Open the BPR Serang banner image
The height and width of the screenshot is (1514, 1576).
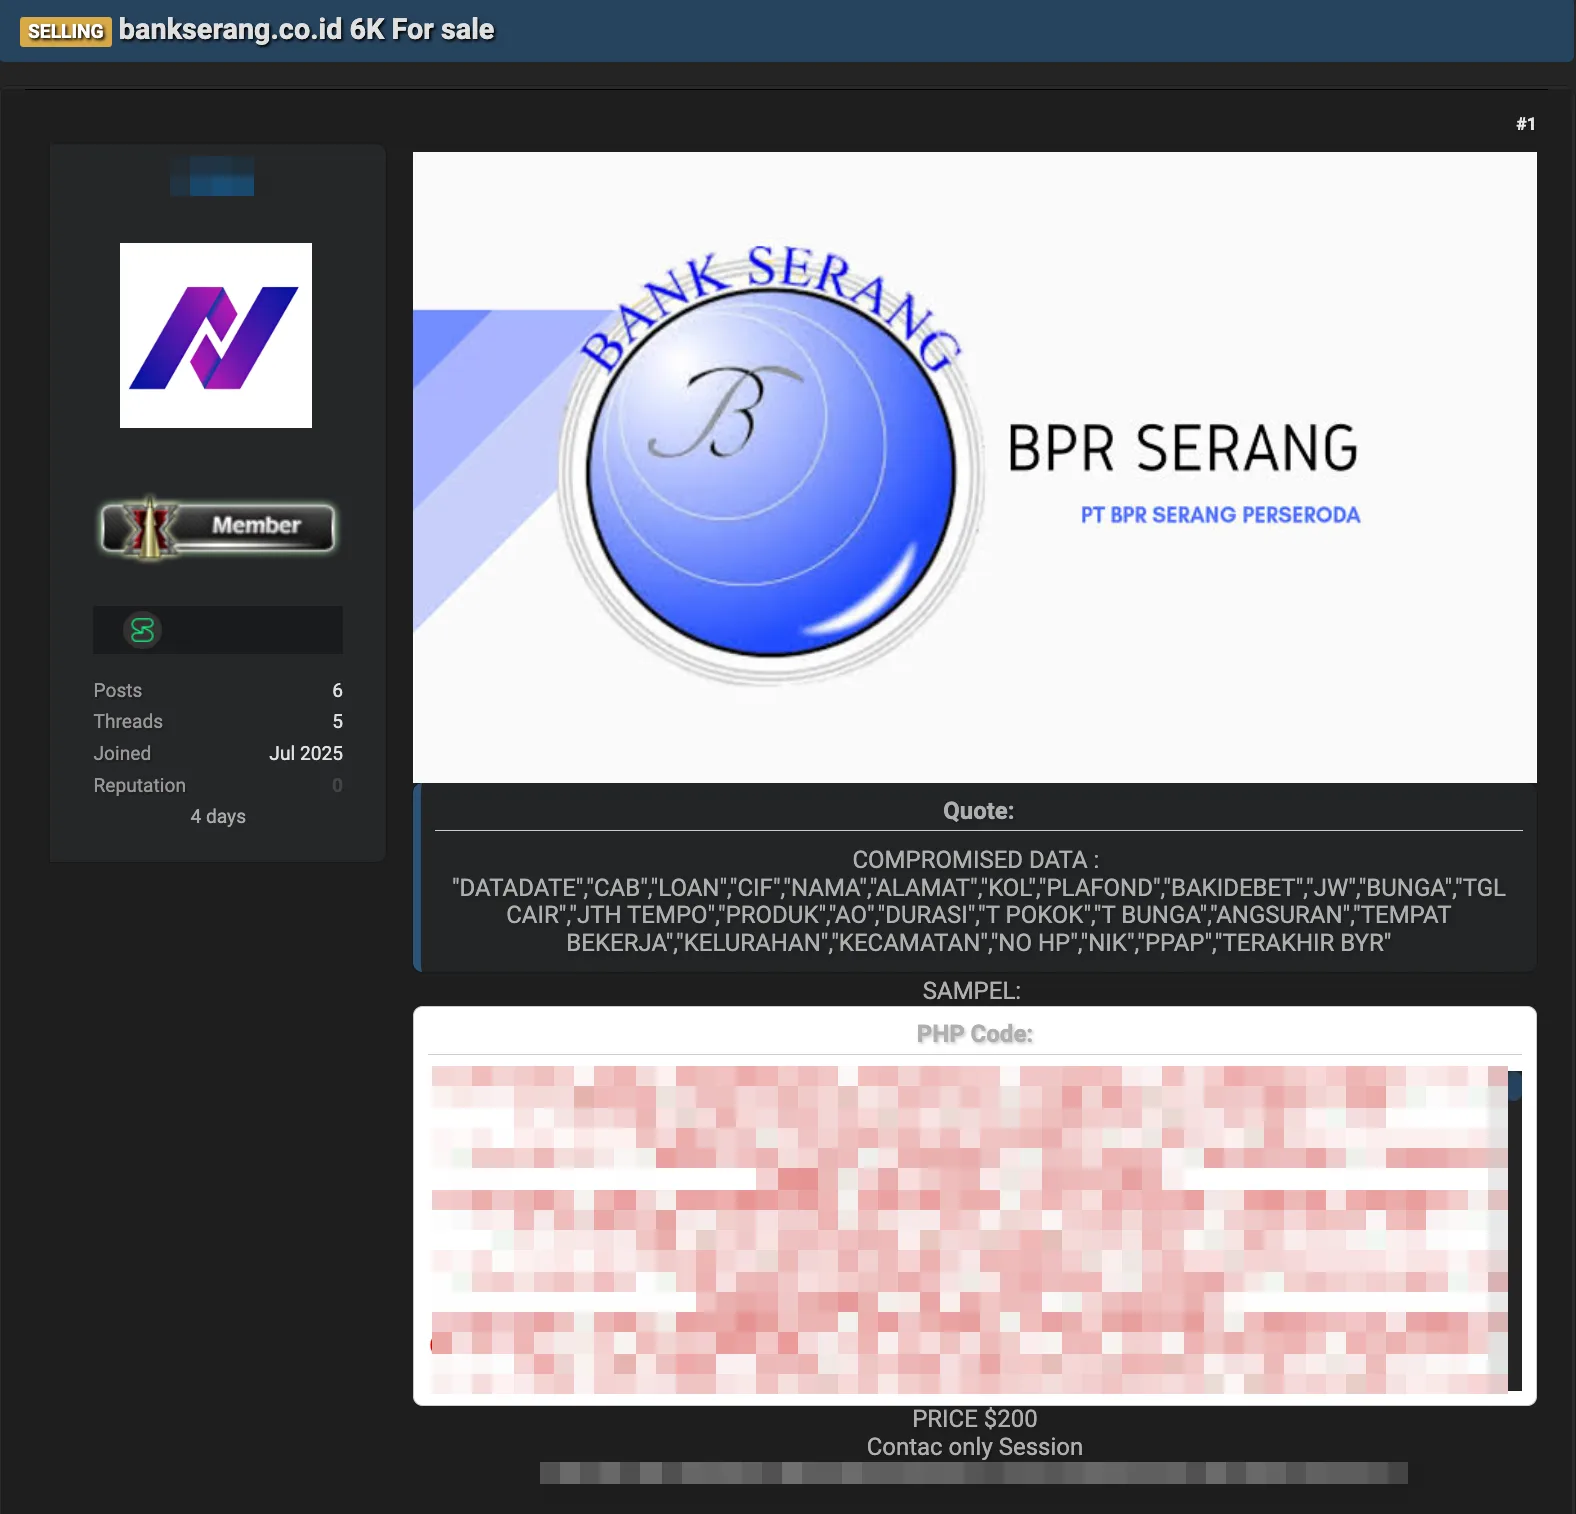coord(974,467)
